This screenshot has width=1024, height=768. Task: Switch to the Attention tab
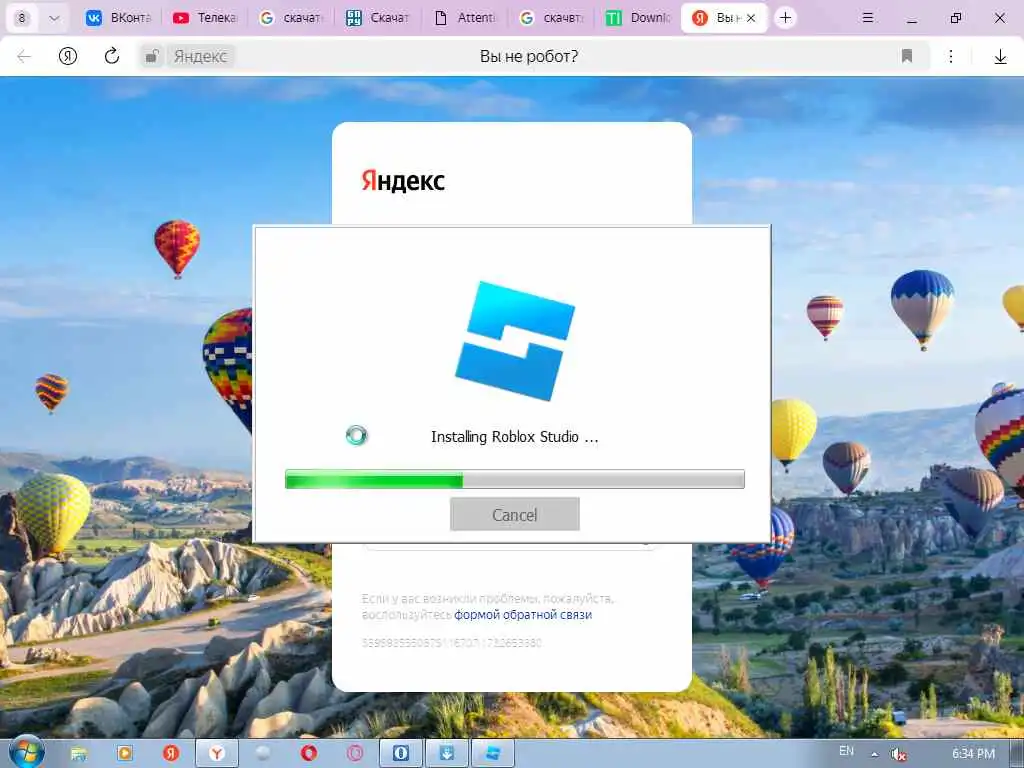pos(465,18)
